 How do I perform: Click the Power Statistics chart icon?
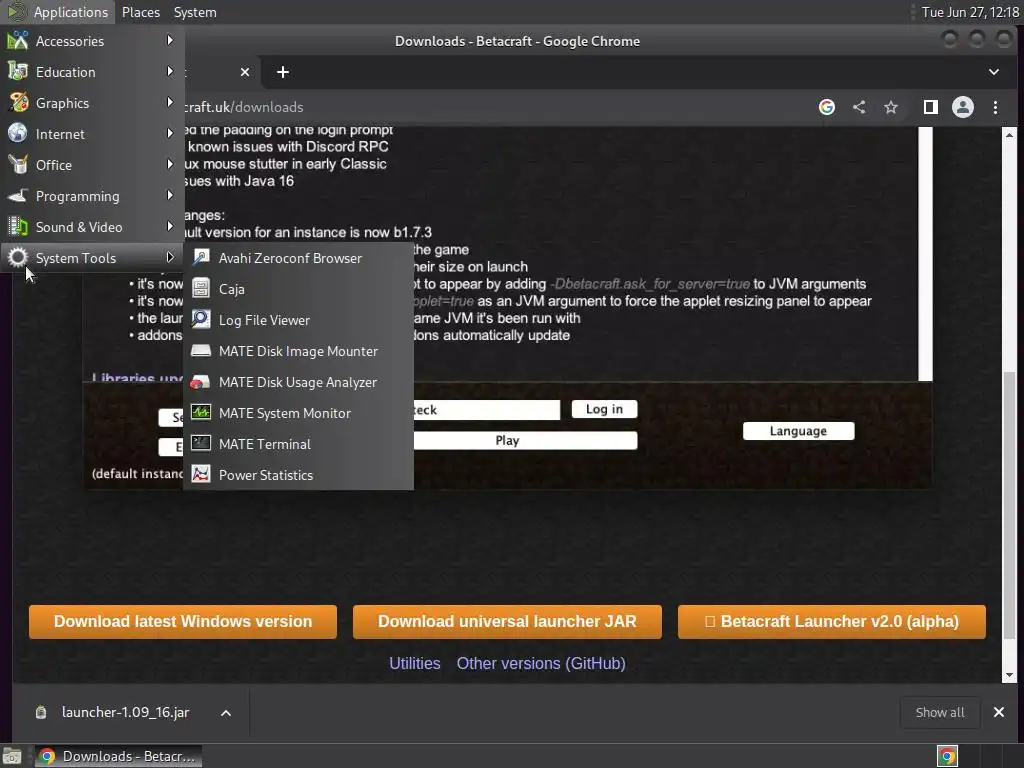[200, 474]
